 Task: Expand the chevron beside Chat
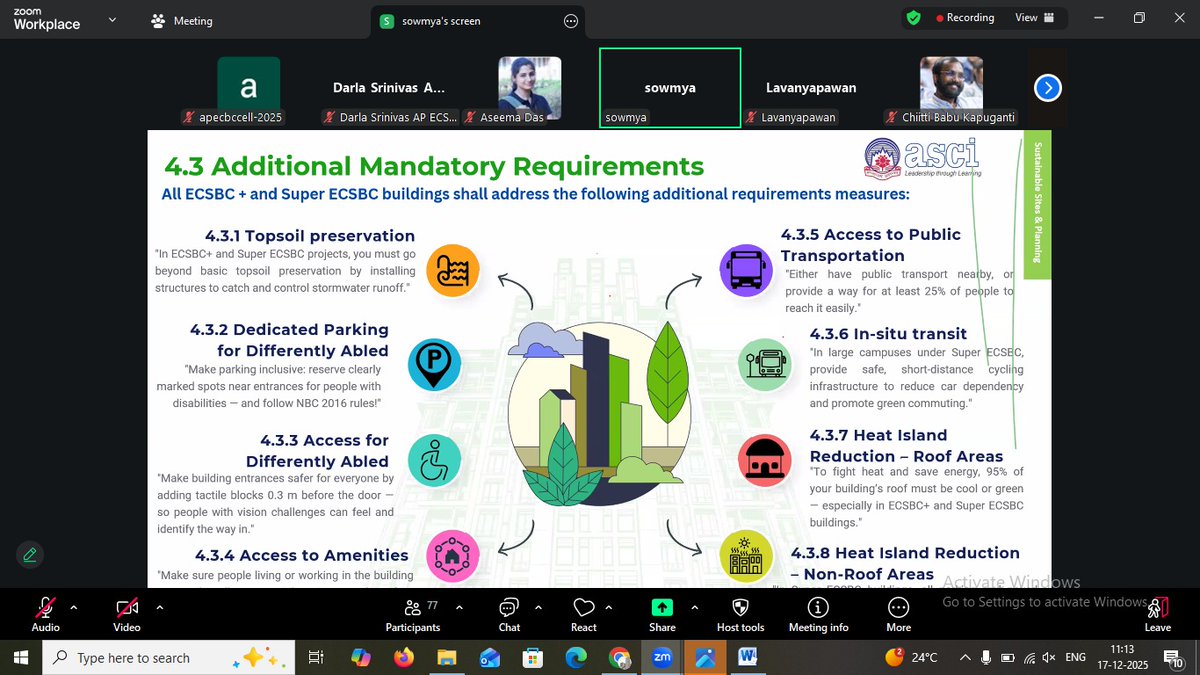(x=538, y=606)
